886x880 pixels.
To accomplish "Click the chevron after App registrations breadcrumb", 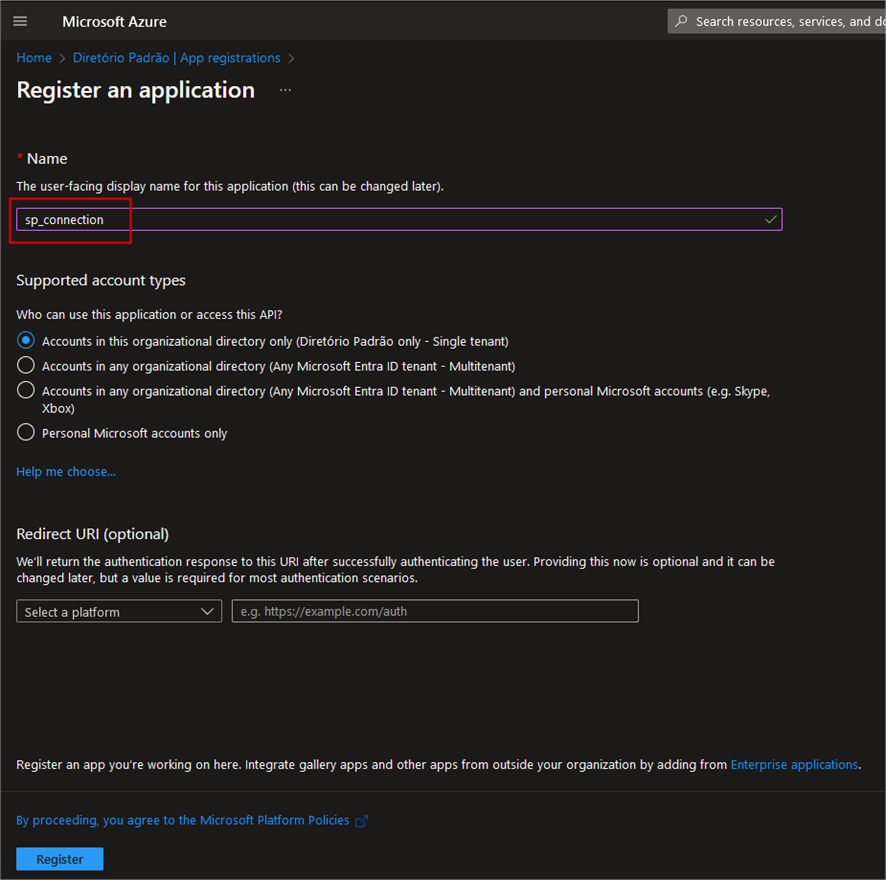I will [292, 58].
